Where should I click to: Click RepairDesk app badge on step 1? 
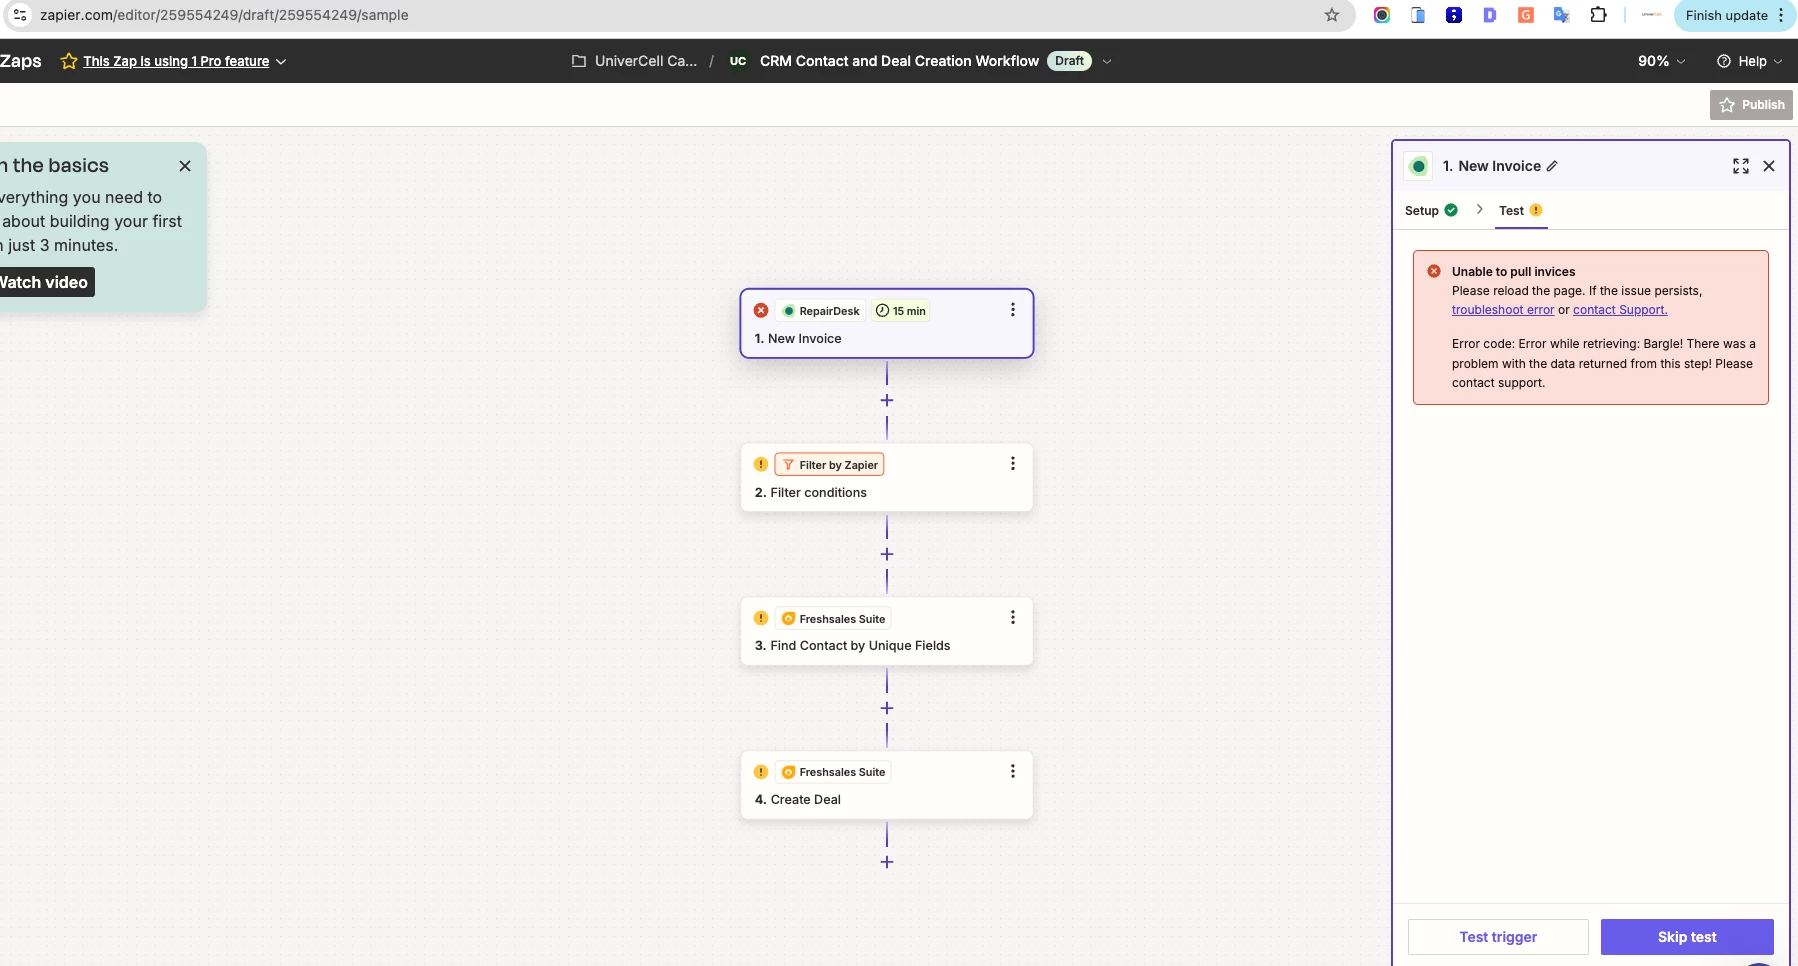click(820, 311)
